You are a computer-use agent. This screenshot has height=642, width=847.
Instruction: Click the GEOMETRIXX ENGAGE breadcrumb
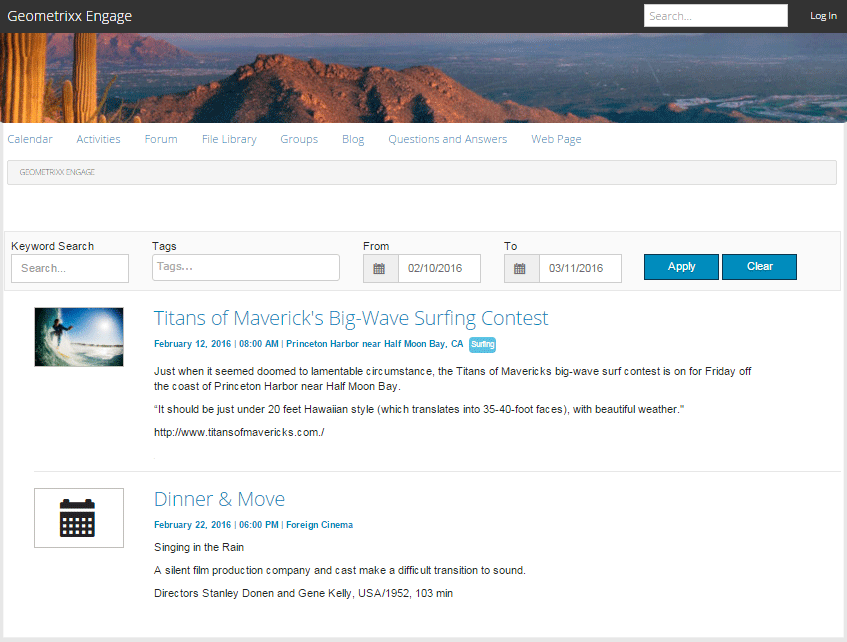(57, 172)
